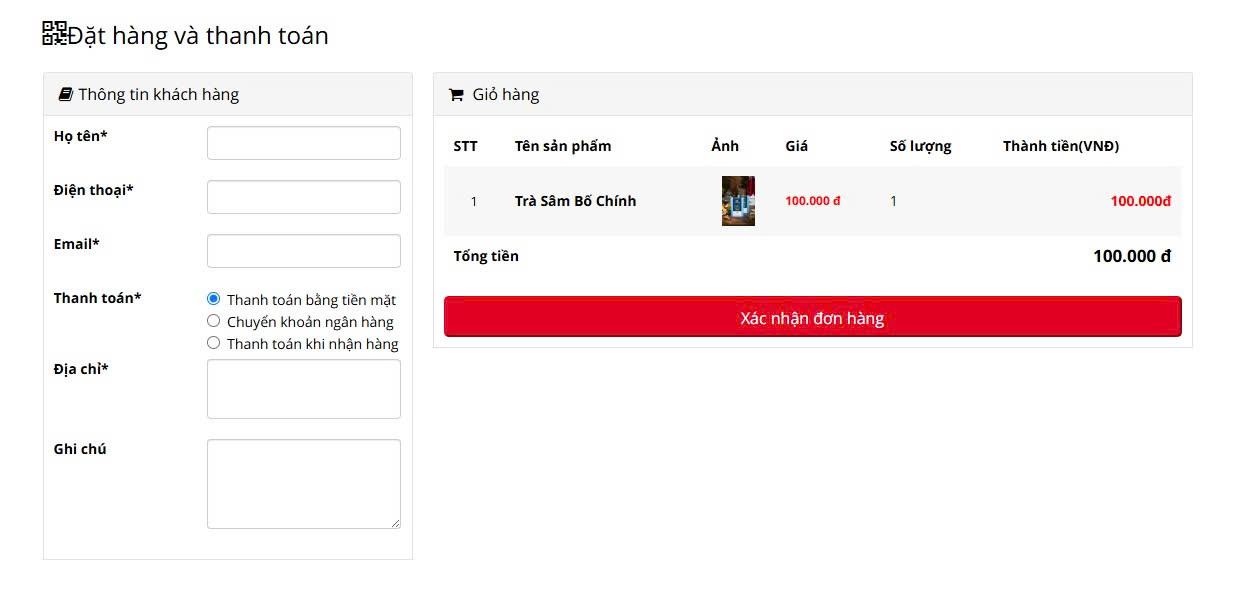Viewport: 1236px width, 591px height.
Task: Click the red 100.000 đ unit price
Action: tap(813, 201)
